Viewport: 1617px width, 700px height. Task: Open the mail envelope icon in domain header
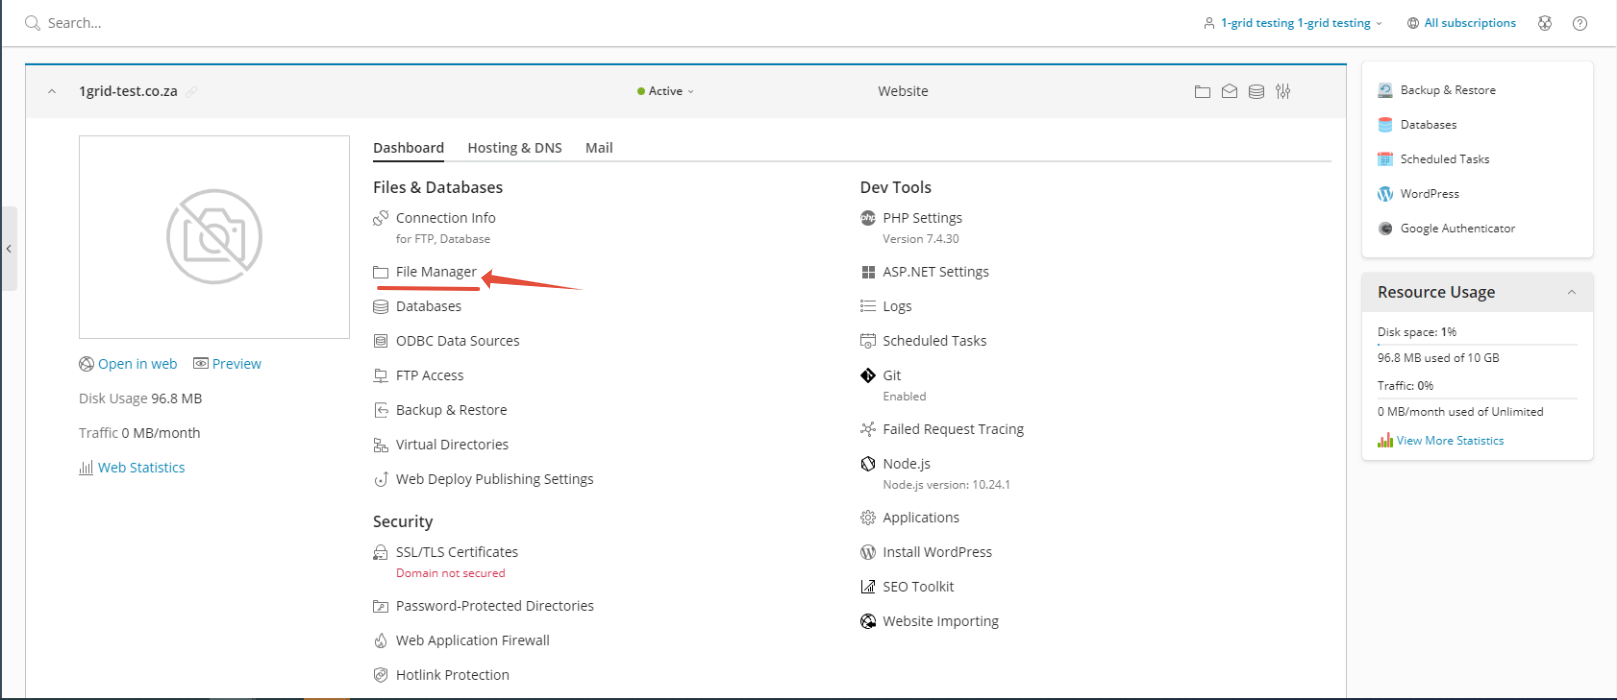(x=1229, y=91)
